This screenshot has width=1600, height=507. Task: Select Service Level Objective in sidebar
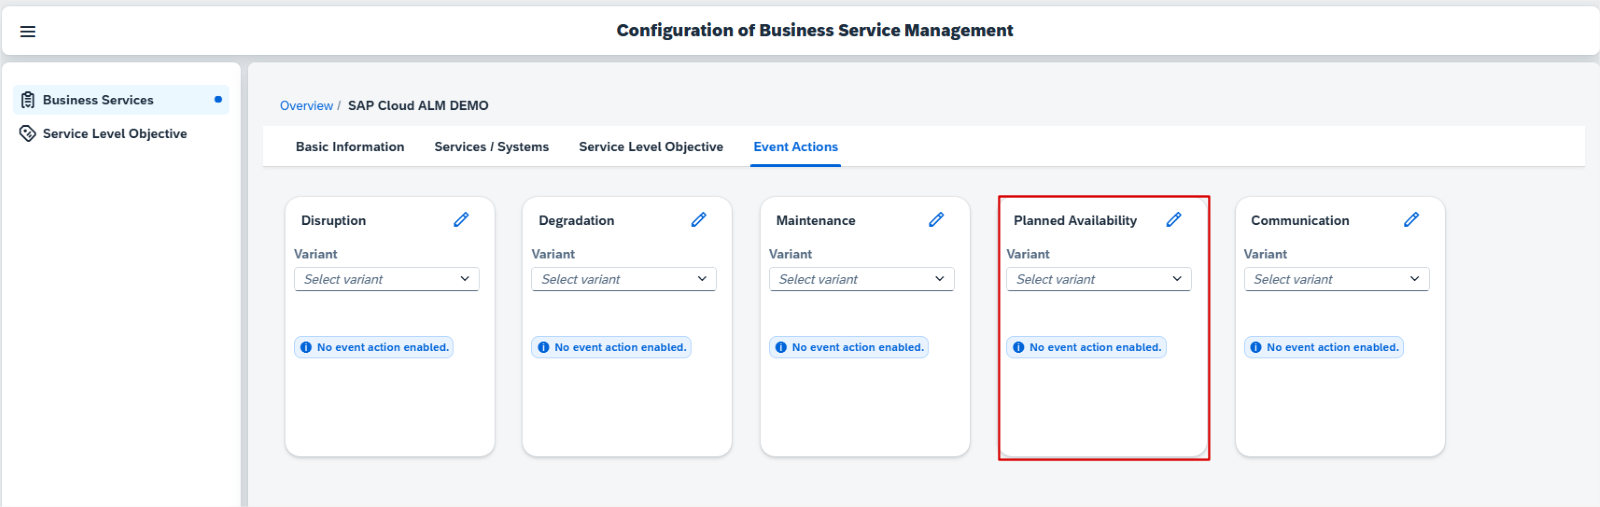coord(114,134)
